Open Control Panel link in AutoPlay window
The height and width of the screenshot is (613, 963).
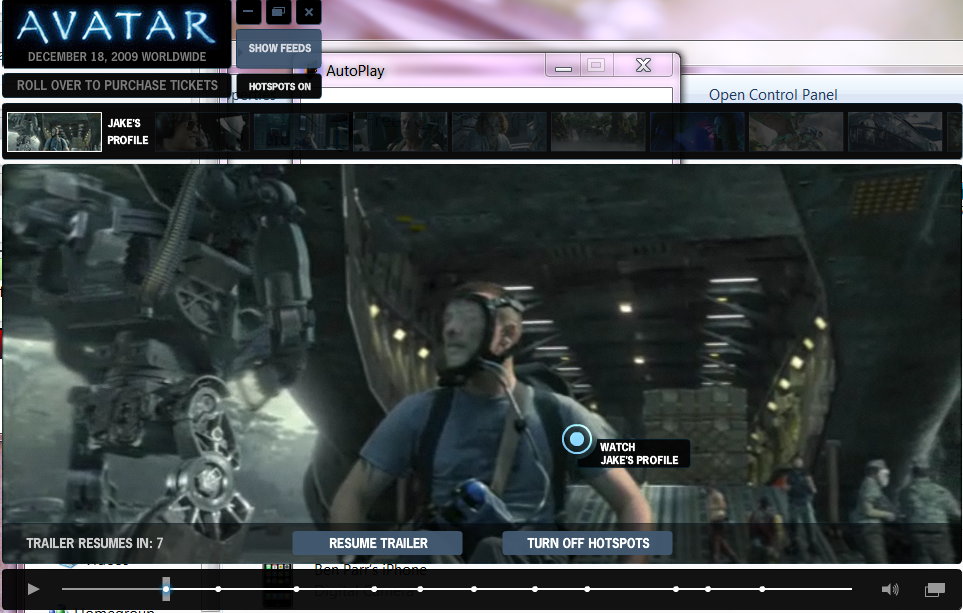tap(773, 95)
